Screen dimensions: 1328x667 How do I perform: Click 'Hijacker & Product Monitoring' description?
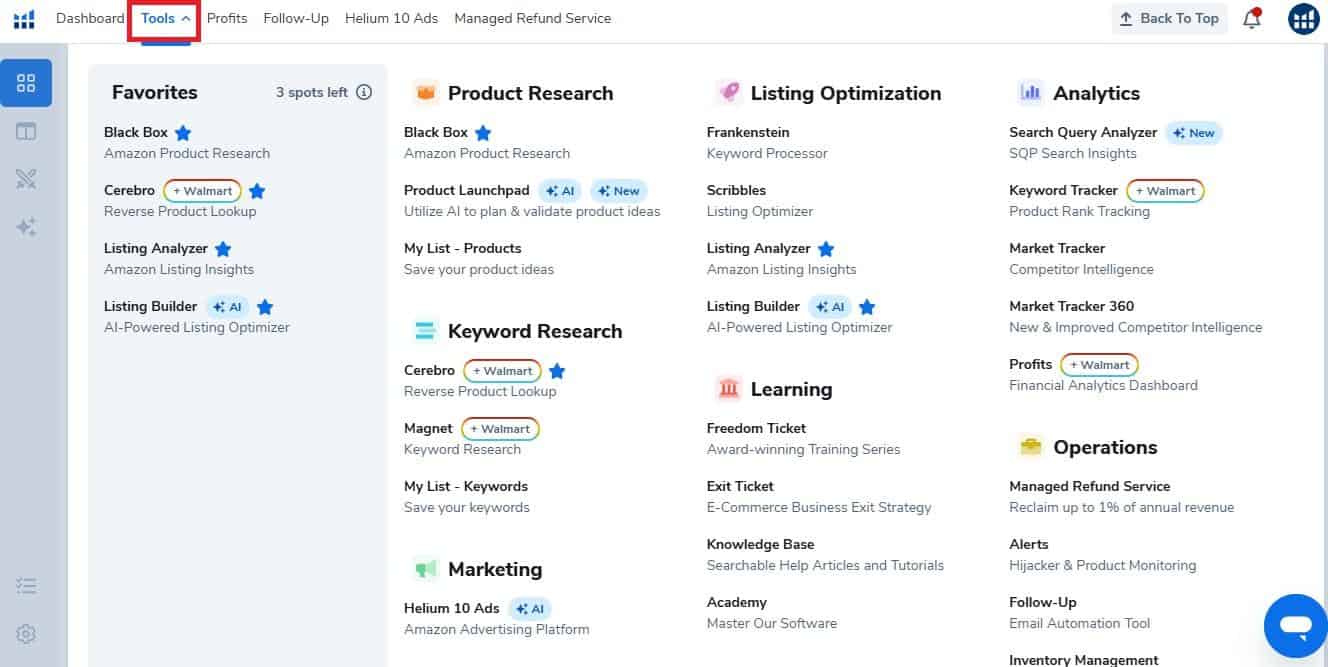coord(1103,565)
